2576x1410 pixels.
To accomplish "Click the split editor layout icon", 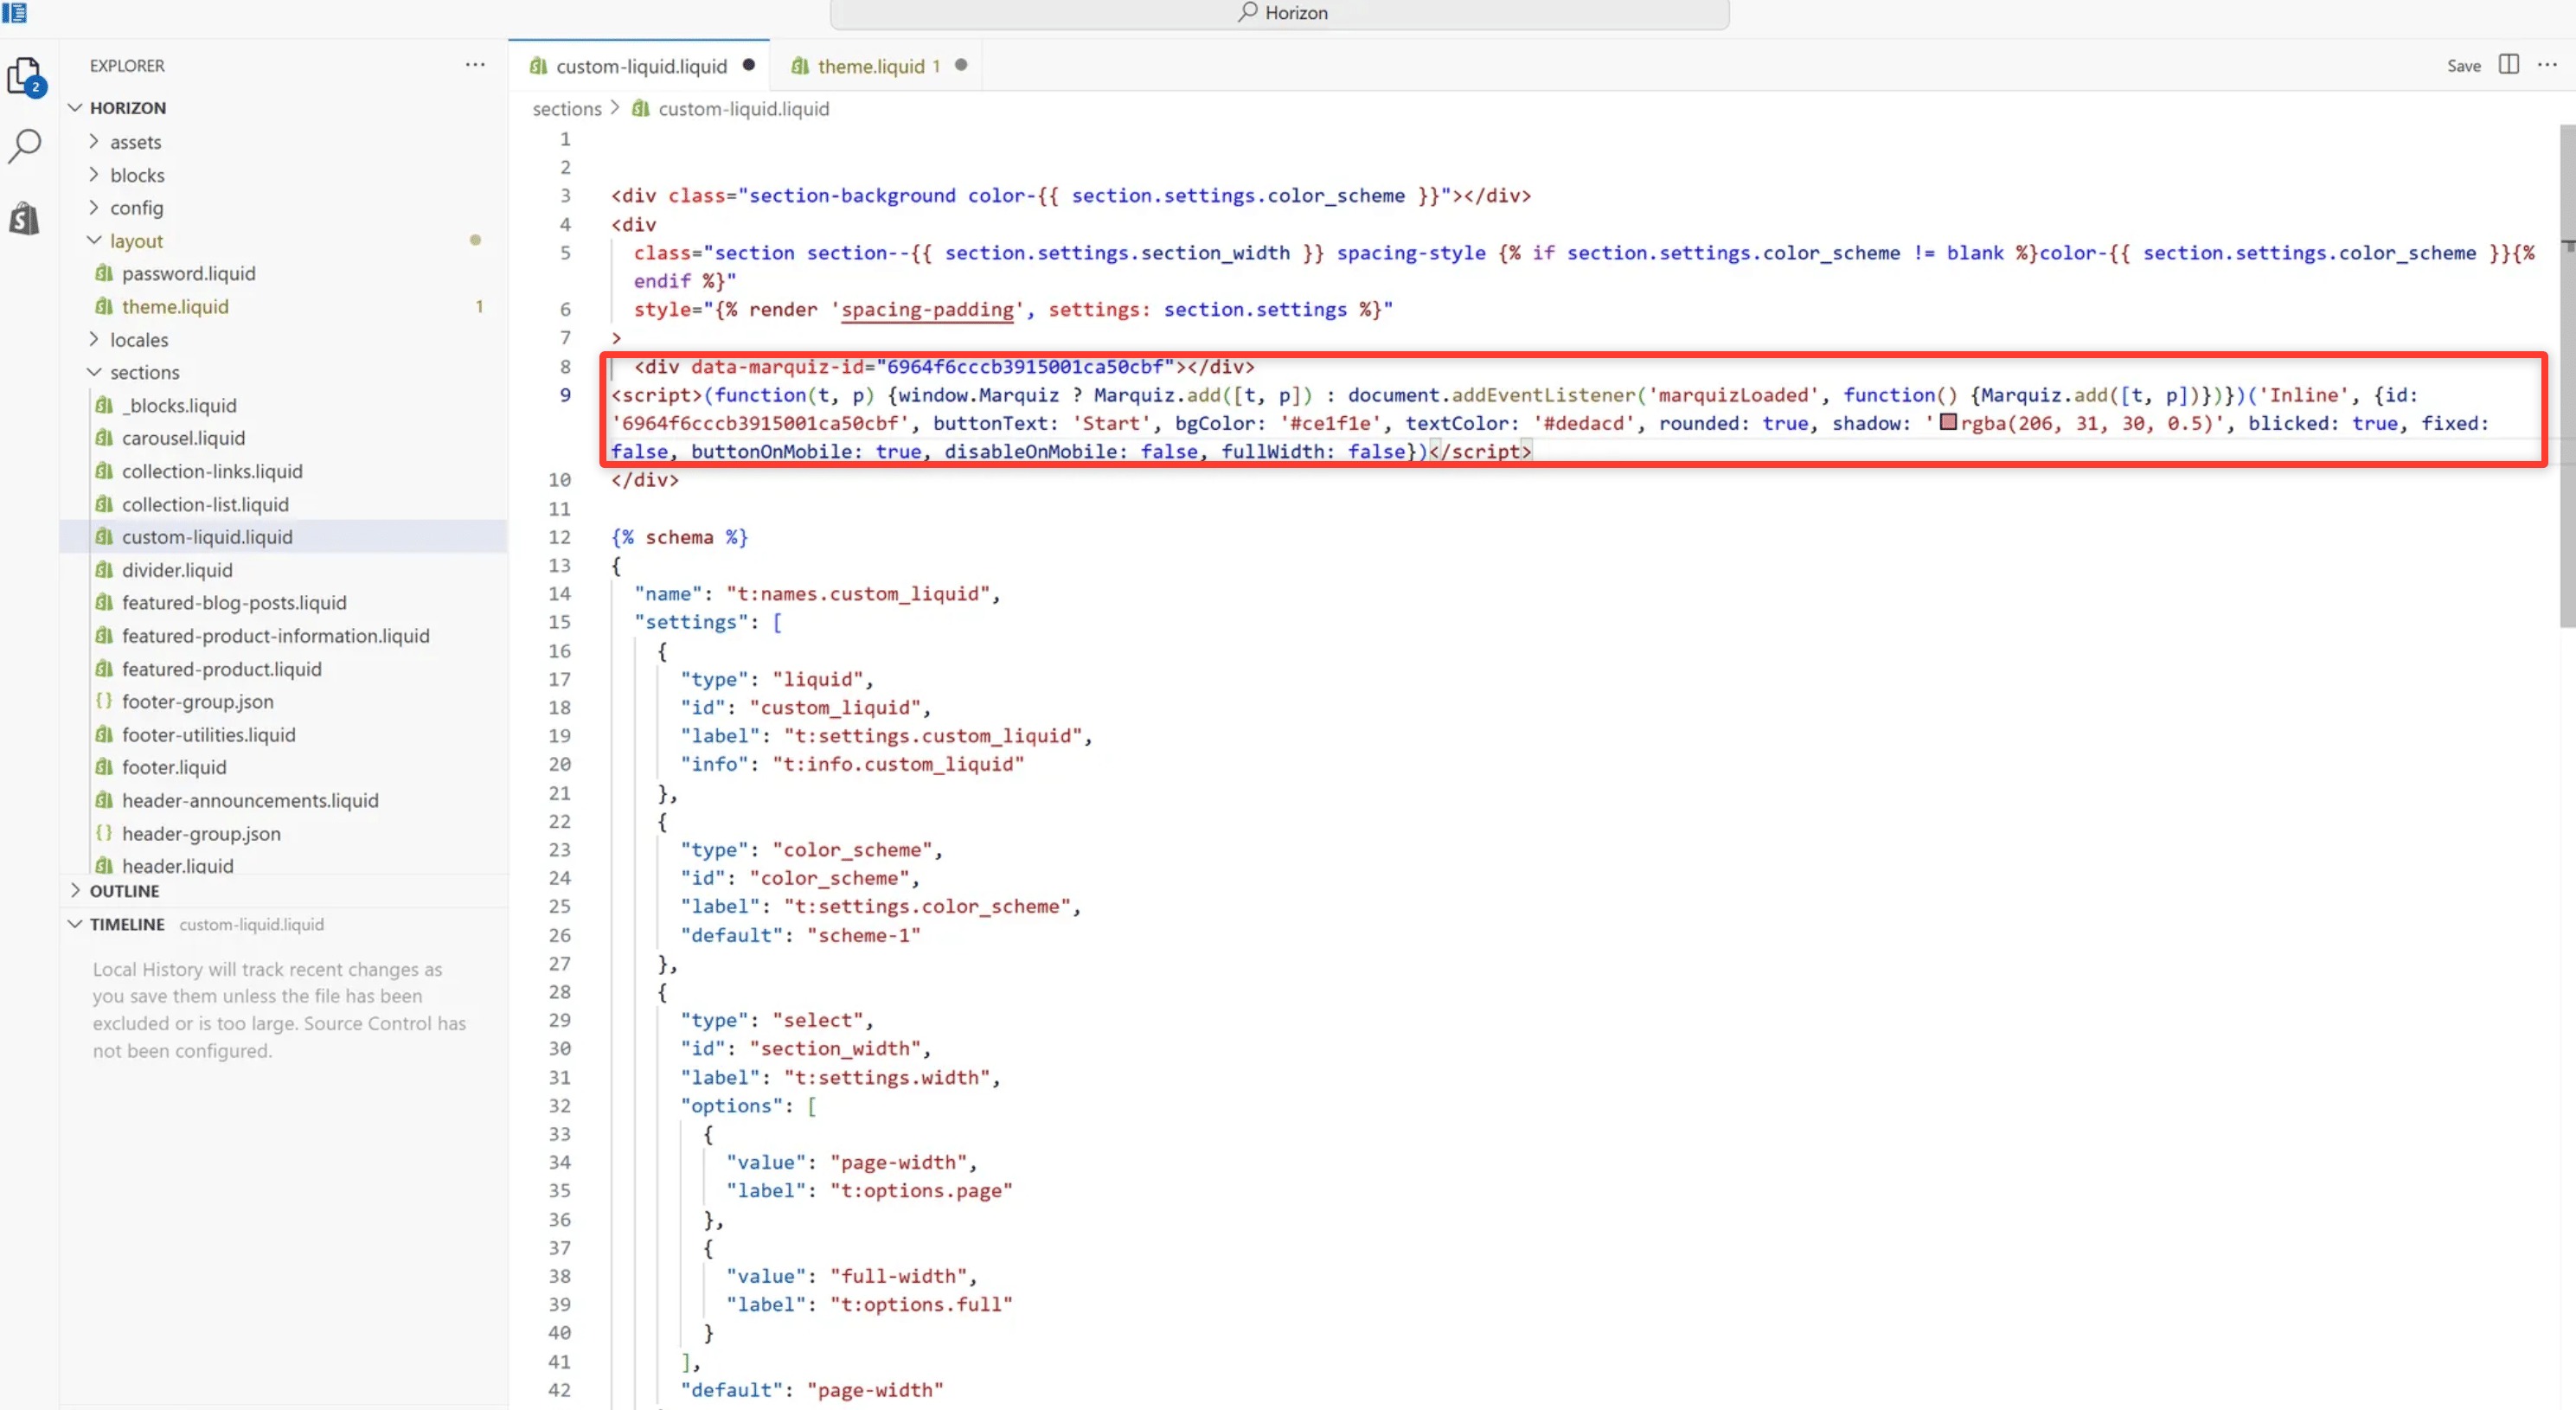I will point(2508,65).
